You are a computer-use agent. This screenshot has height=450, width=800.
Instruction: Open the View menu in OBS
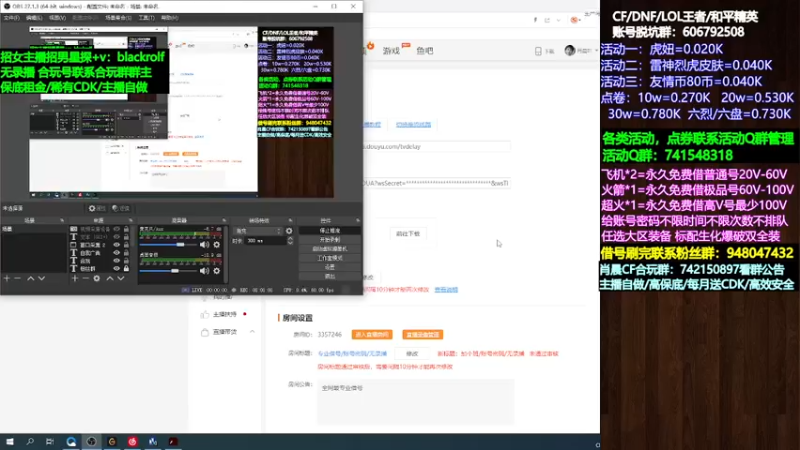[x=57, y=18]
